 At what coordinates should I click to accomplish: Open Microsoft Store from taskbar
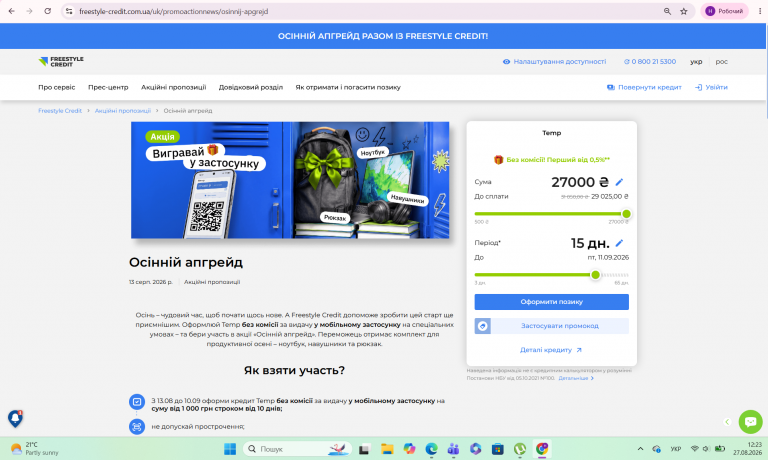[498, 449]
